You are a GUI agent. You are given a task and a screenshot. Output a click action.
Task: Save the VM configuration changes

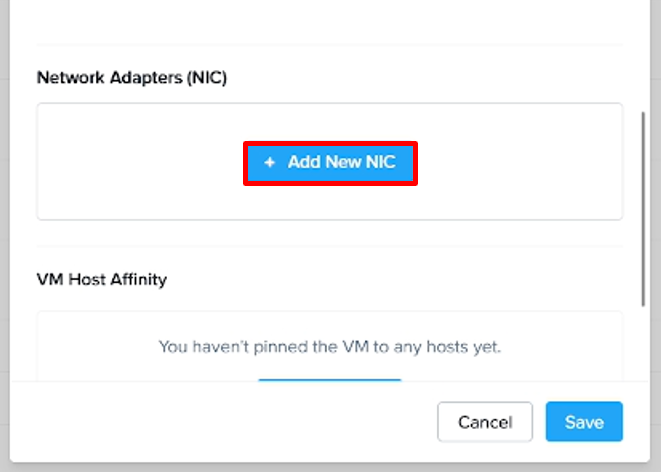584,422
